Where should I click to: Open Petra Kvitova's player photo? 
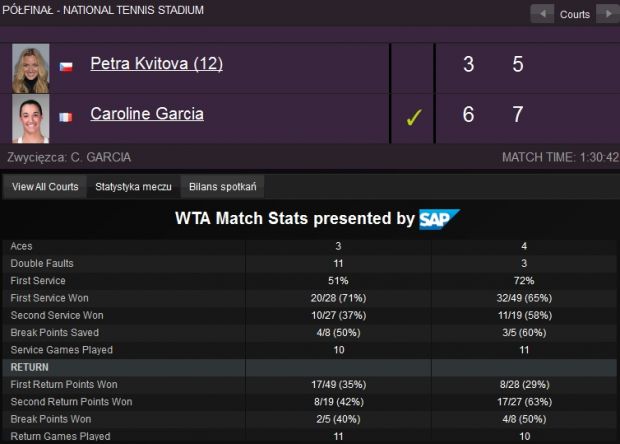tap(31, 68)
